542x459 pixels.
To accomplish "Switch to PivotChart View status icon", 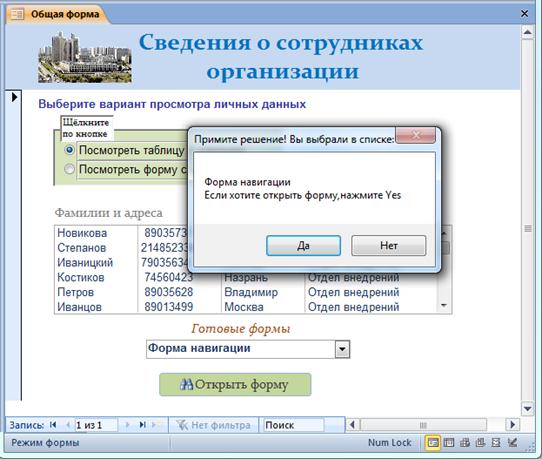I will click(480, 442).
